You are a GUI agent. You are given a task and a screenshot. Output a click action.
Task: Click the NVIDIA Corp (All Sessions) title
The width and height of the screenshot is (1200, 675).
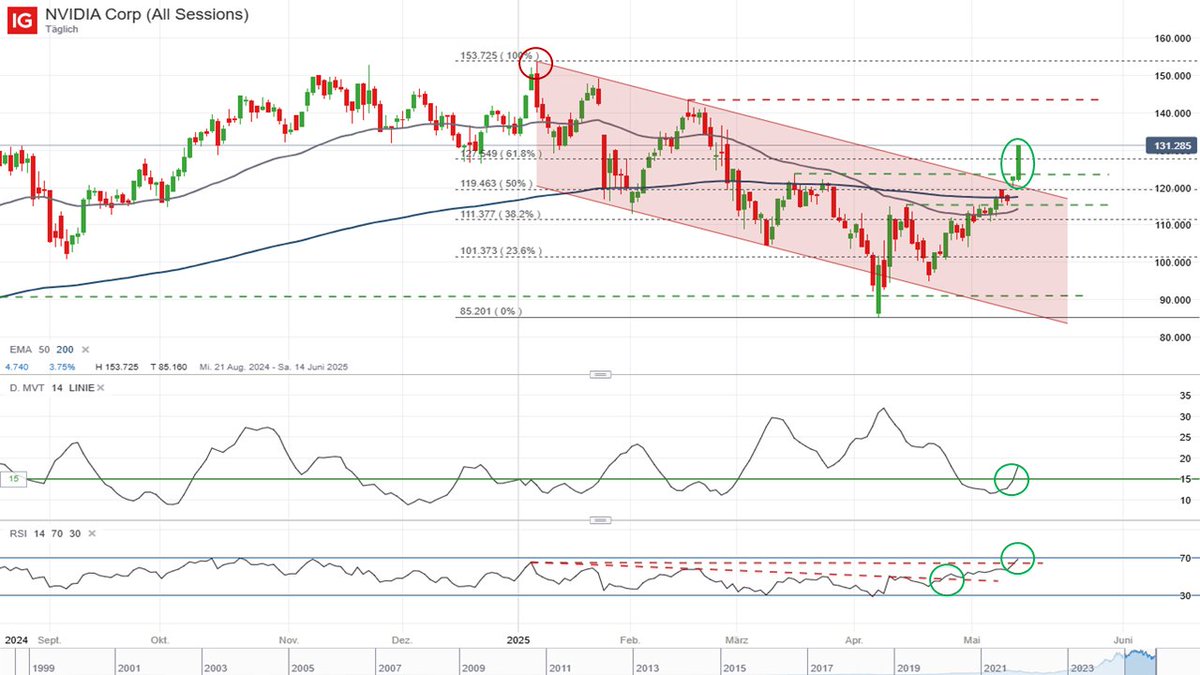click(146, 14)
